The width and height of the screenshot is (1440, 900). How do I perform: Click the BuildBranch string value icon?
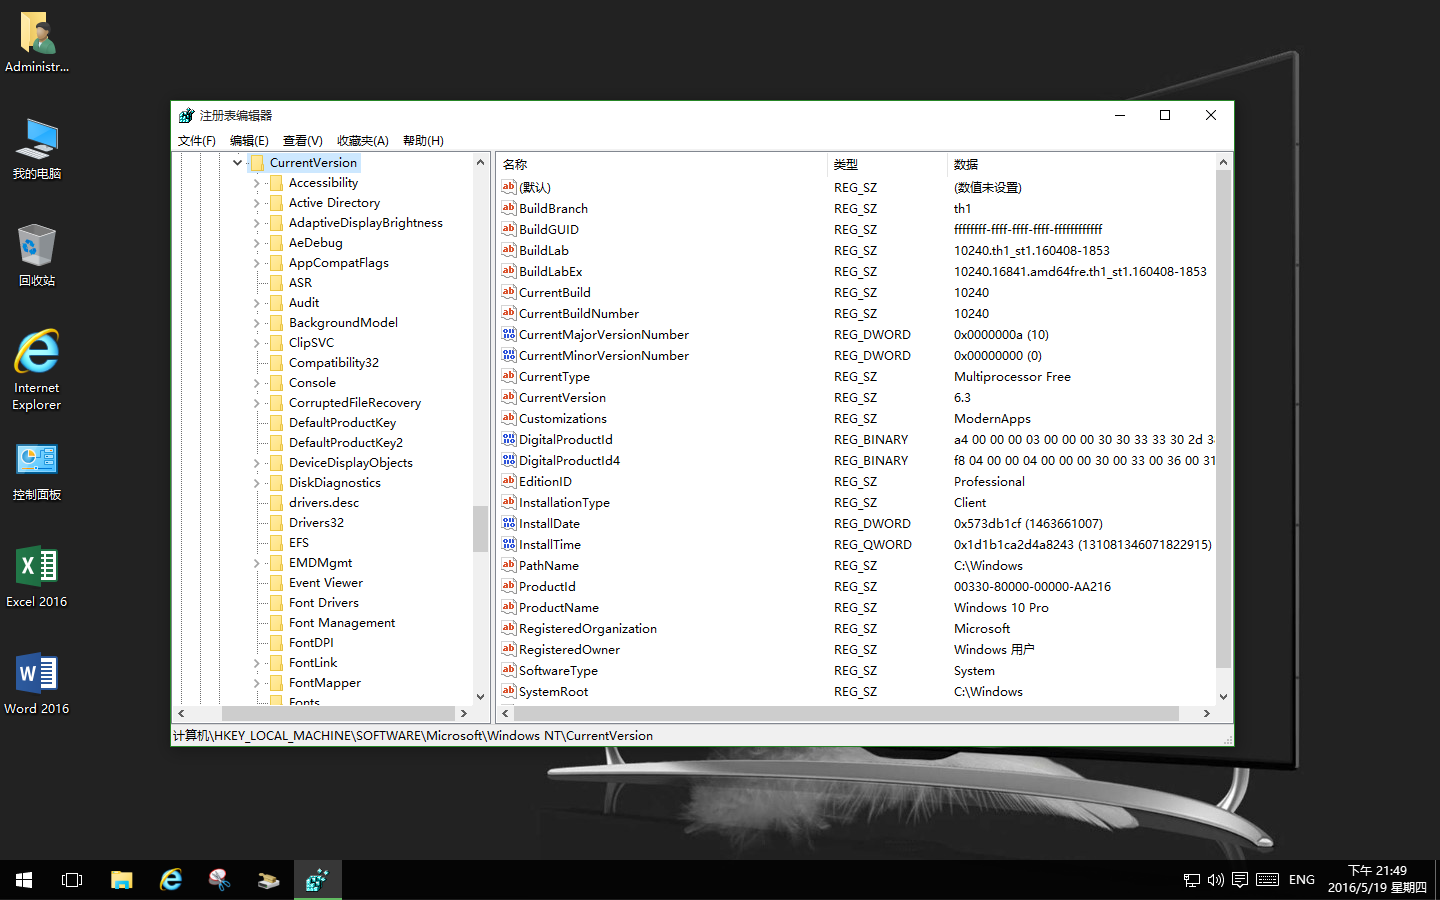[x=508, y=208]
